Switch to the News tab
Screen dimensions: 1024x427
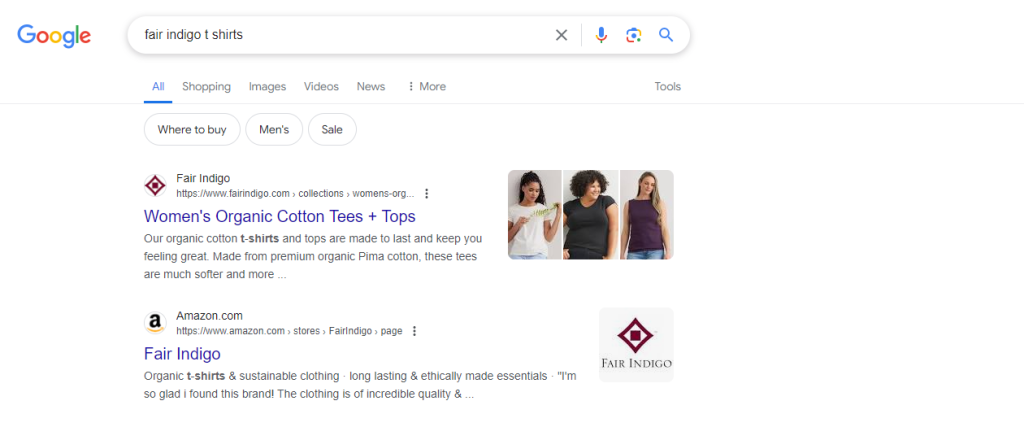coord(371,86)
